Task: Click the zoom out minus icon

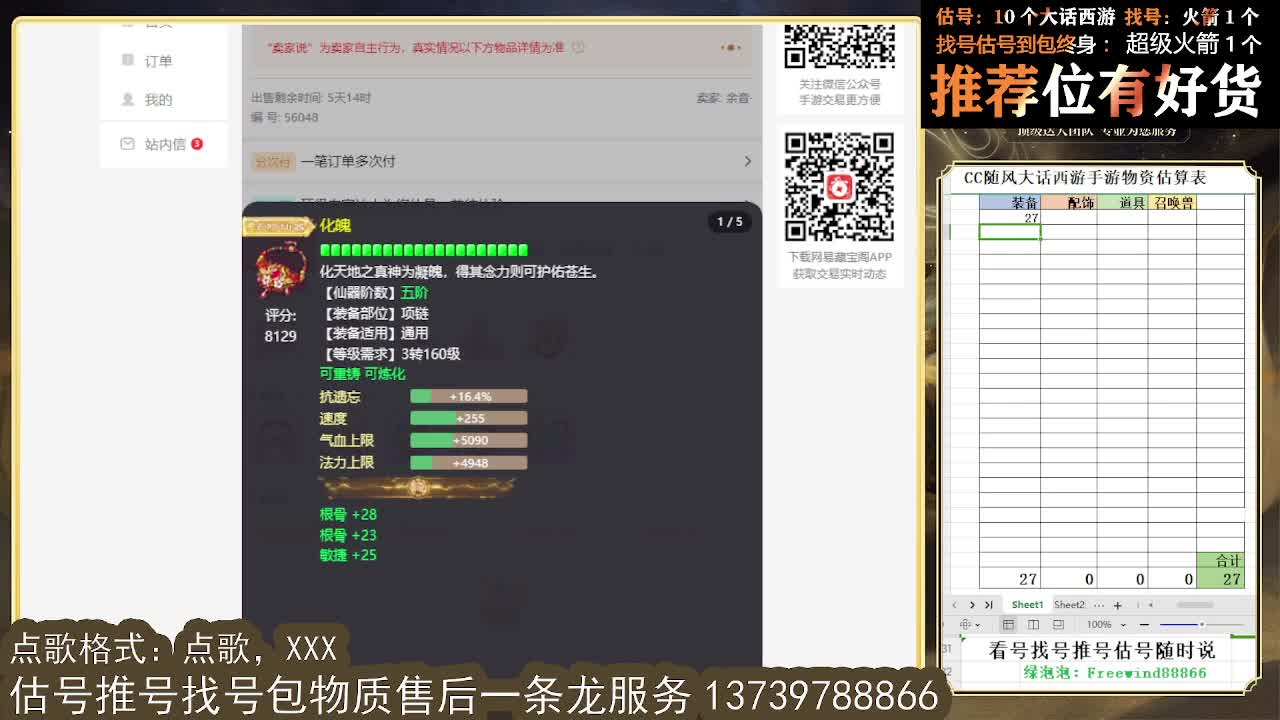Action: pos(1145,625)
